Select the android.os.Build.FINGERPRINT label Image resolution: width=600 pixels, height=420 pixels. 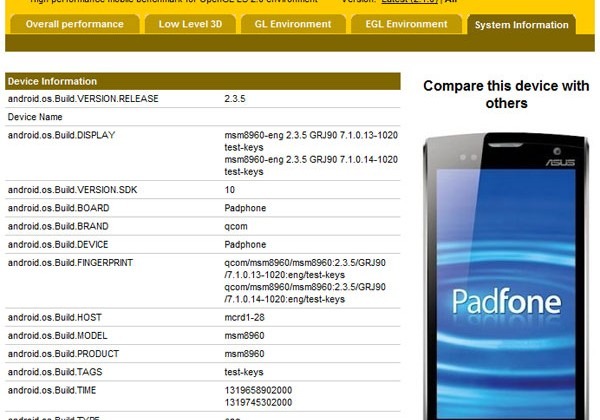coord(70,263)
